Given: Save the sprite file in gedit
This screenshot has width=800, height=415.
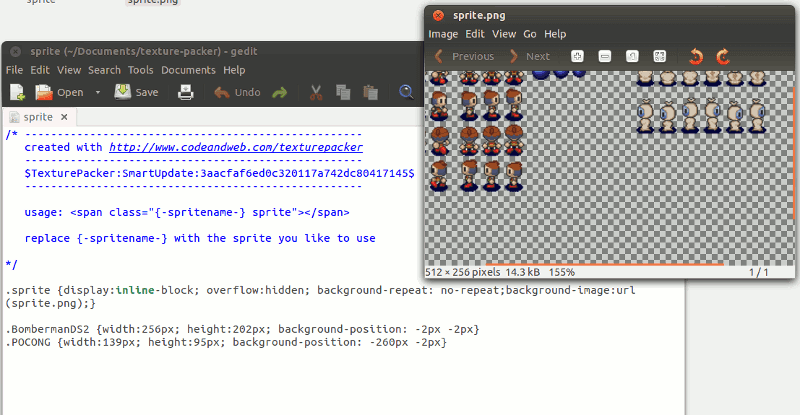Looking at the screenshot, I should pyautogui.click(x=136, y=92).
